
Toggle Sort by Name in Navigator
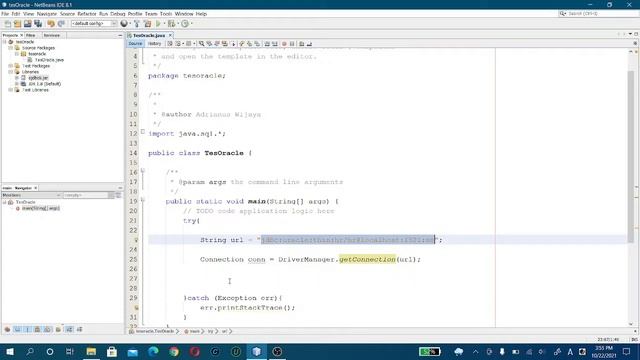69,329
